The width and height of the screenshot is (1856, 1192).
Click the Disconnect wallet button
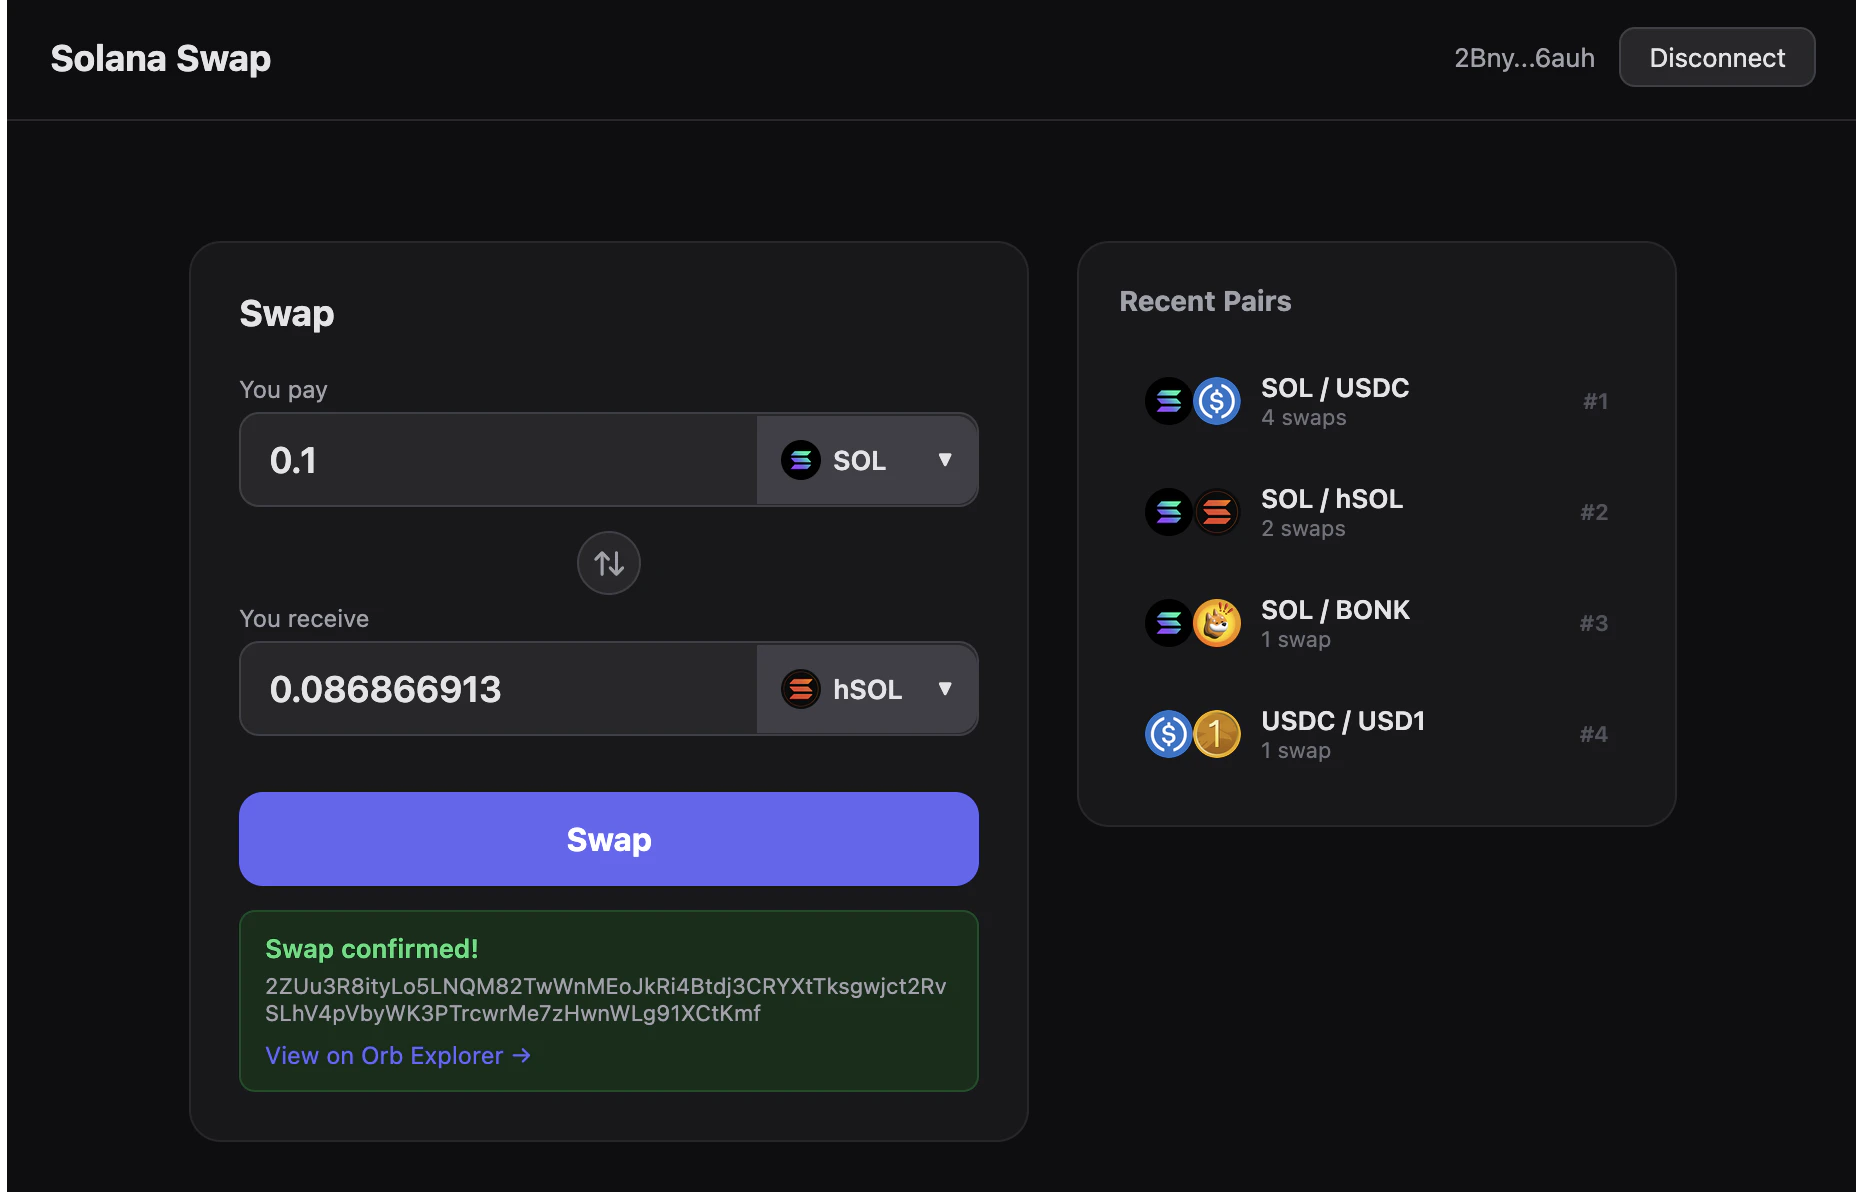1717,57
